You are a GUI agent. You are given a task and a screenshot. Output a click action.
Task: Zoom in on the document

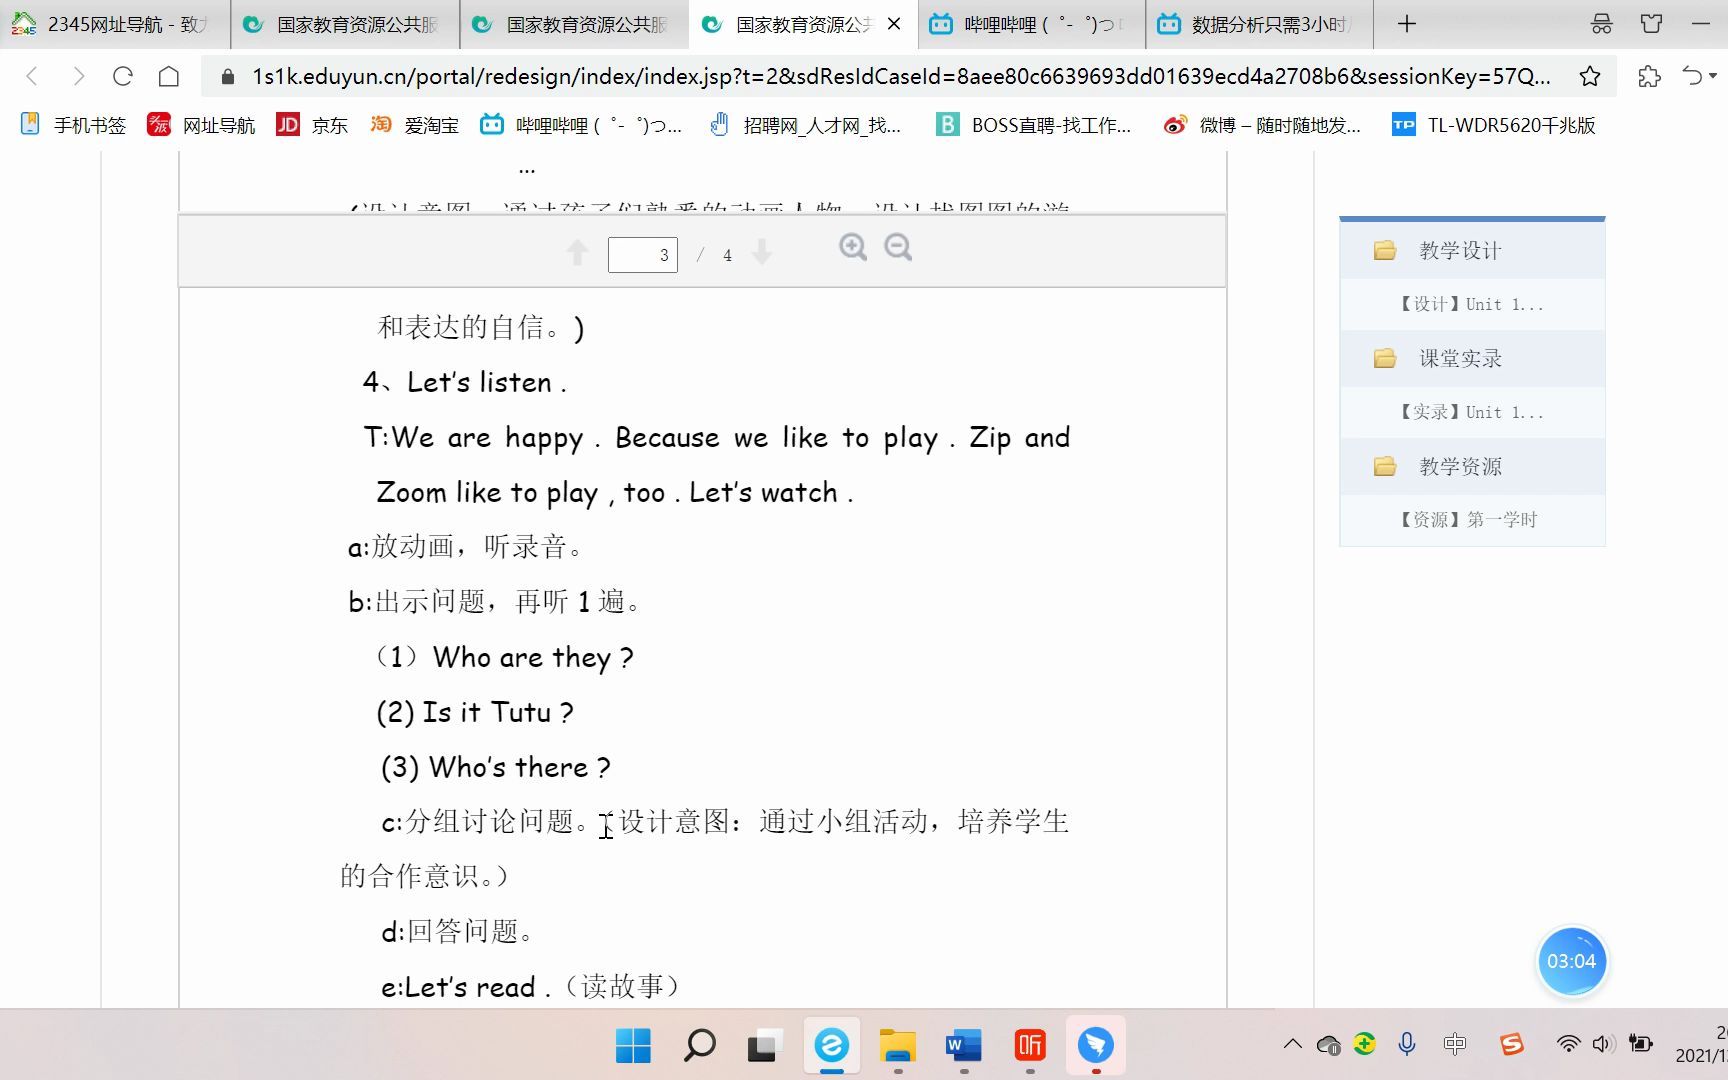pyautogui.click(x=853, y=247)
